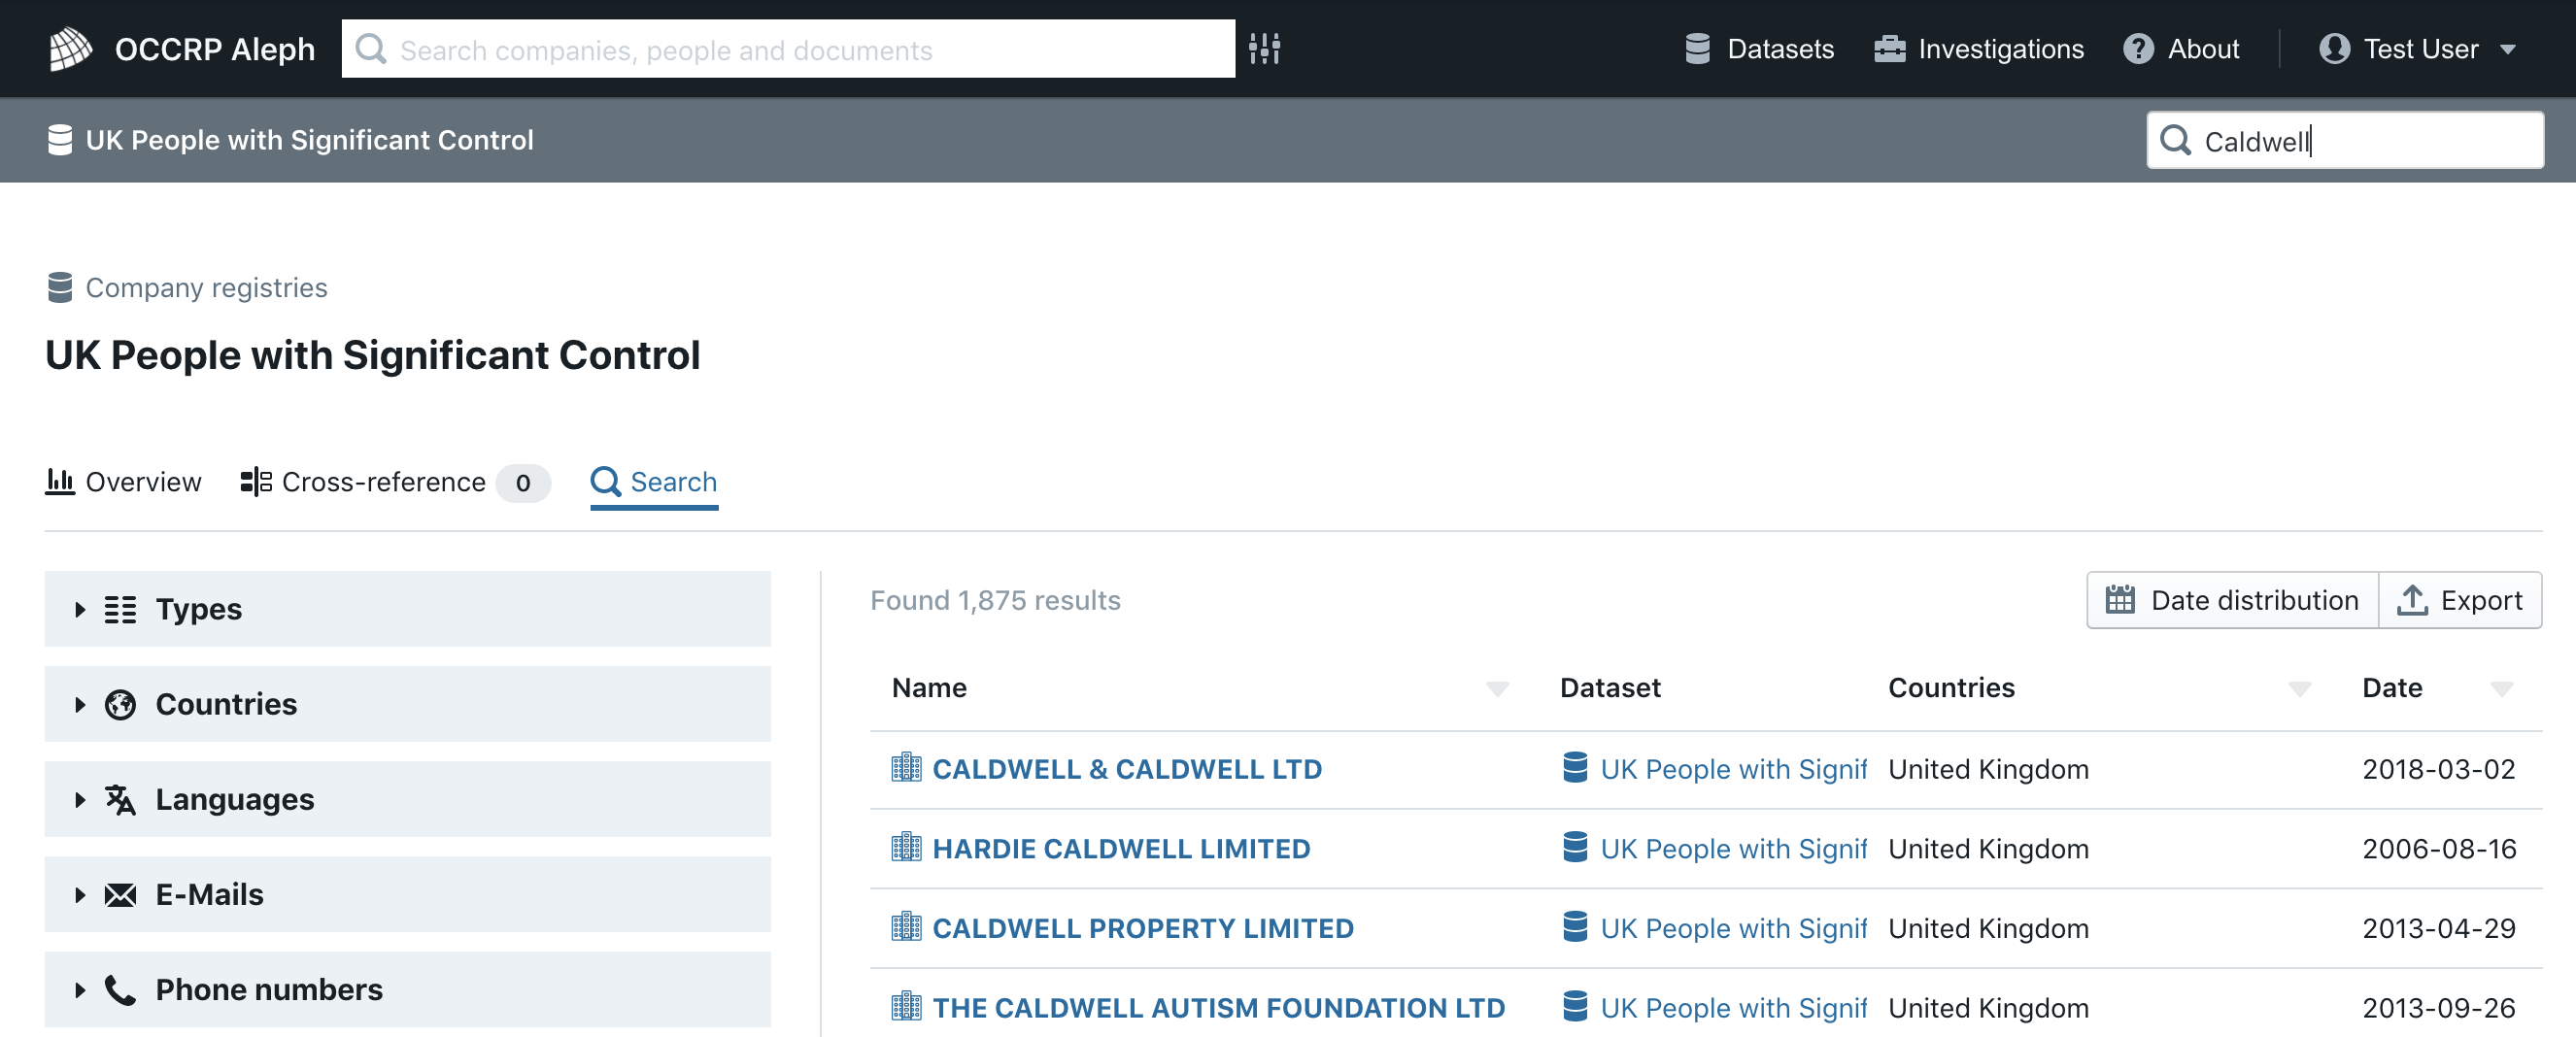
Task: Expand the E-Mails filter section
Action: point(407,893)
